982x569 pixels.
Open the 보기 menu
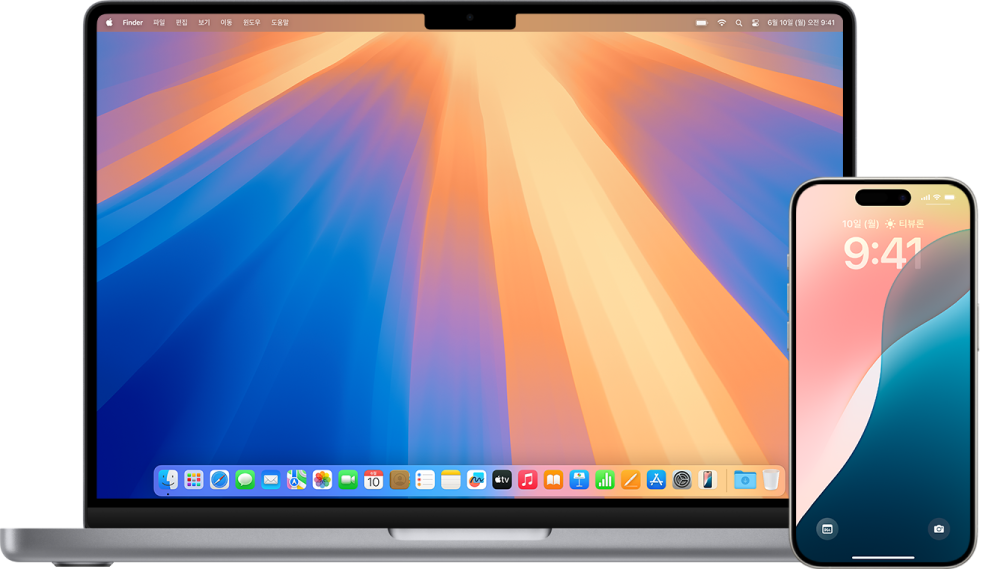tap(204, 23)
